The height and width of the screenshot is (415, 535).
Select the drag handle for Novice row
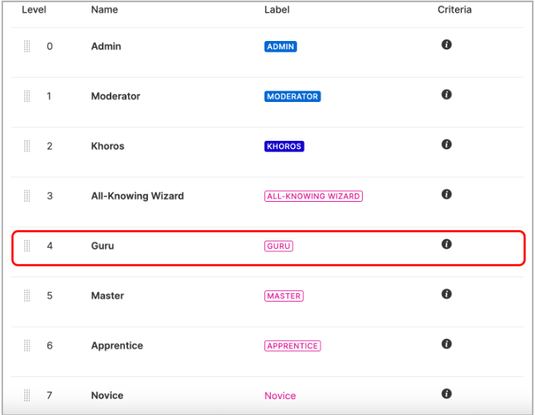27,395
